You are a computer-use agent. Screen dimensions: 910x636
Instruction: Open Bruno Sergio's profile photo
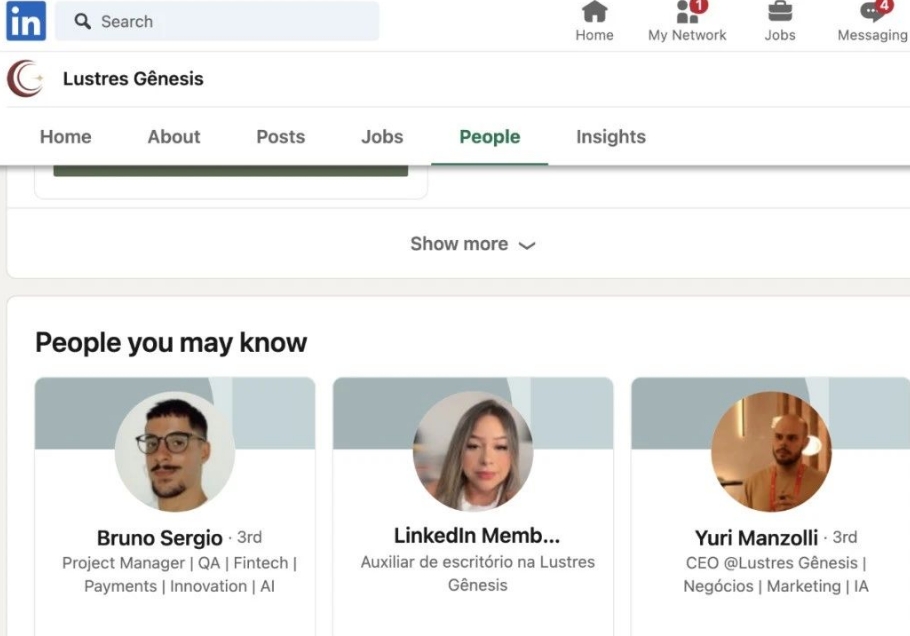pyautogui.click(x=175, y=451)
